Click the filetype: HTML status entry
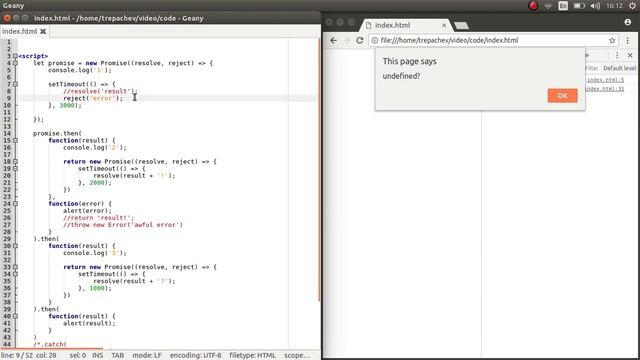The height and width of the screenshot is (360, 640). (253, 356)
